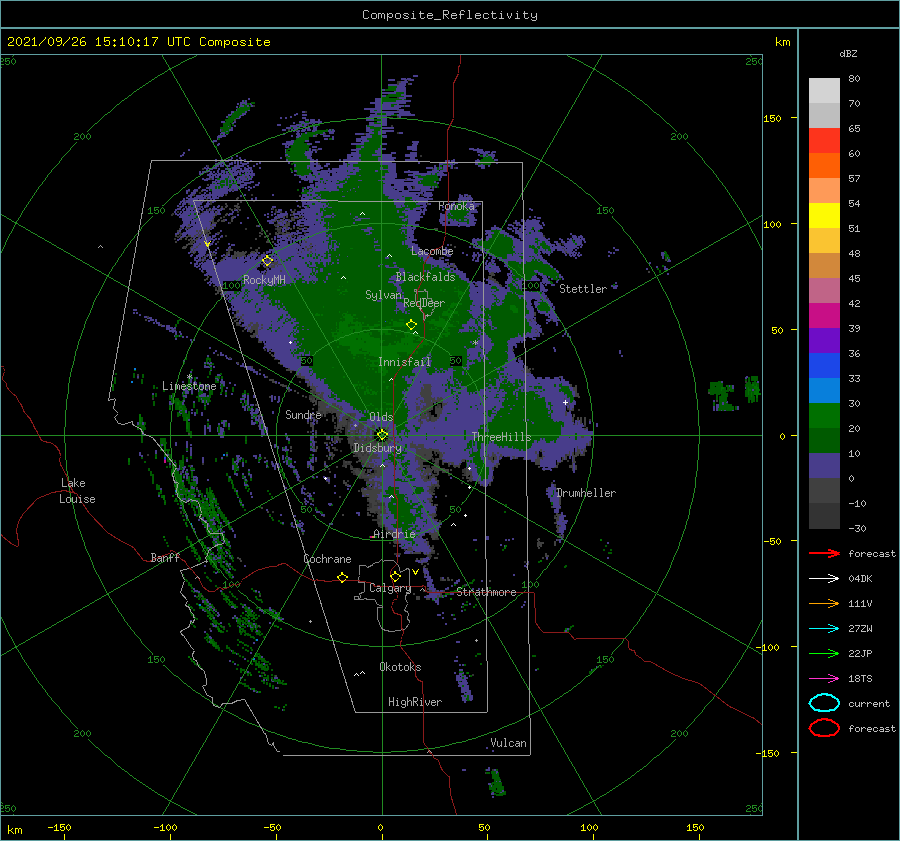The image size is (900, 841).
Task: Click the Lake Louise label
Action: (77, 491)
